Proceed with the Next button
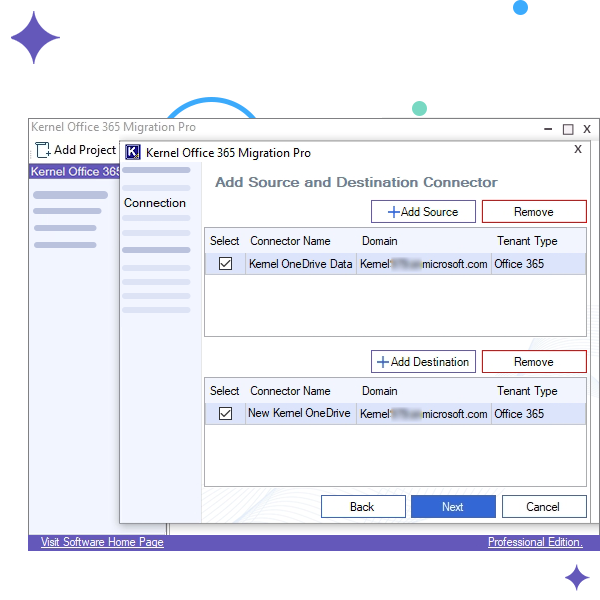 453,507
